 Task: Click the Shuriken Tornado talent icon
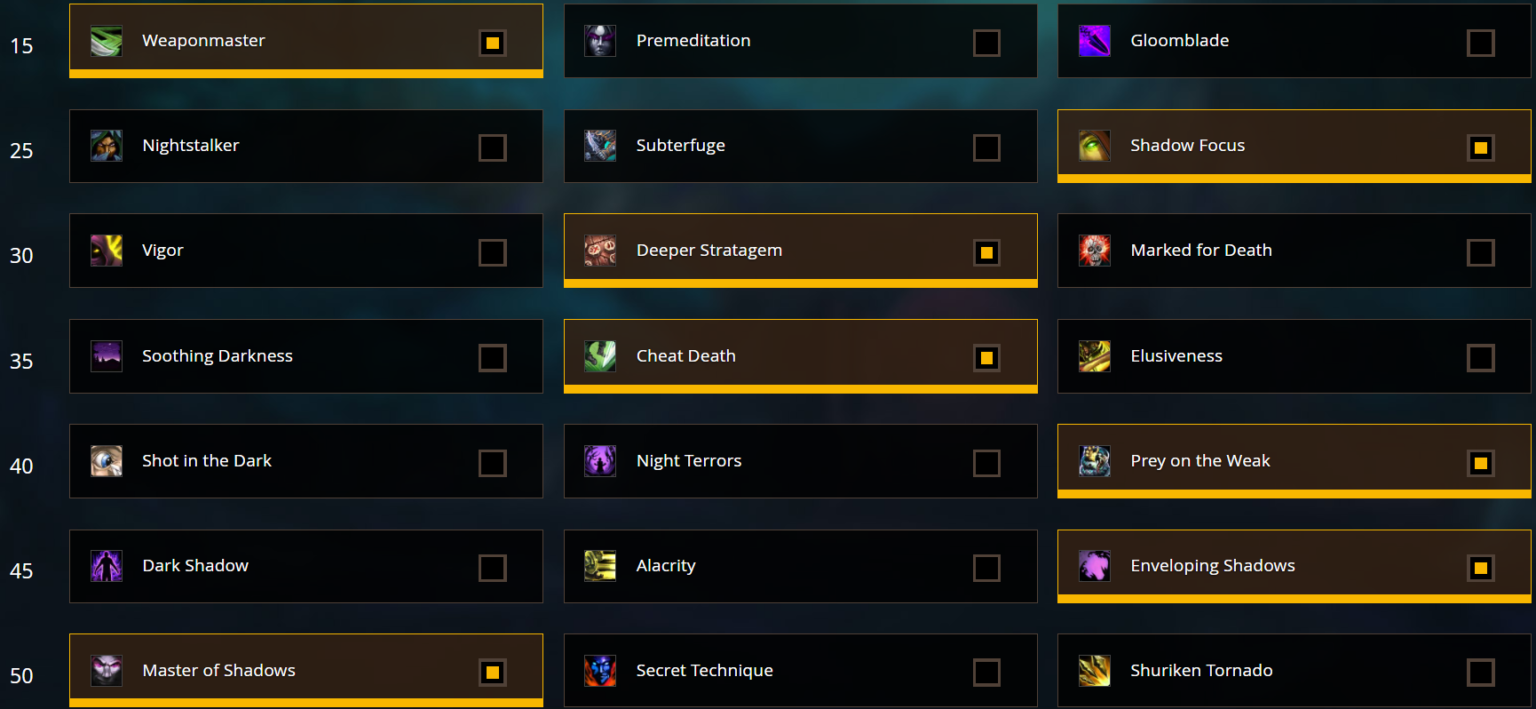click(x=1094, y=671)
